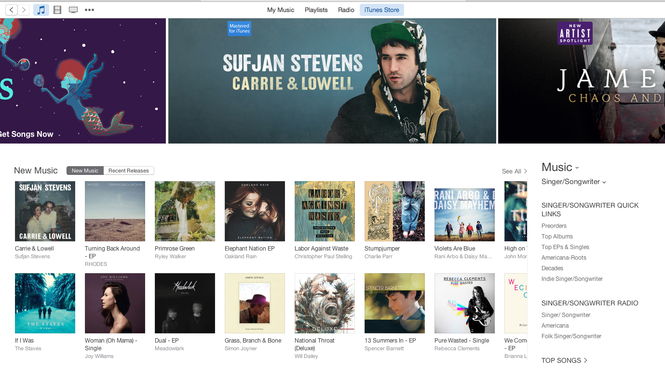This screenshot has width=665, height=370.
Task: Go back with the left arrow button
Action: click(12, 10)
